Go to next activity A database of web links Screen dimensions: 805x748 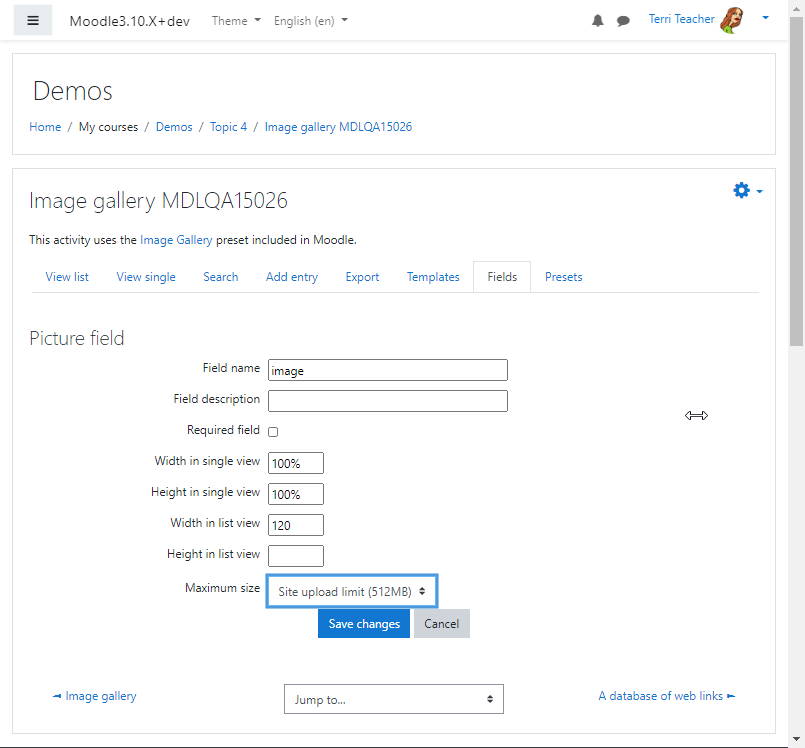[666, 696]
